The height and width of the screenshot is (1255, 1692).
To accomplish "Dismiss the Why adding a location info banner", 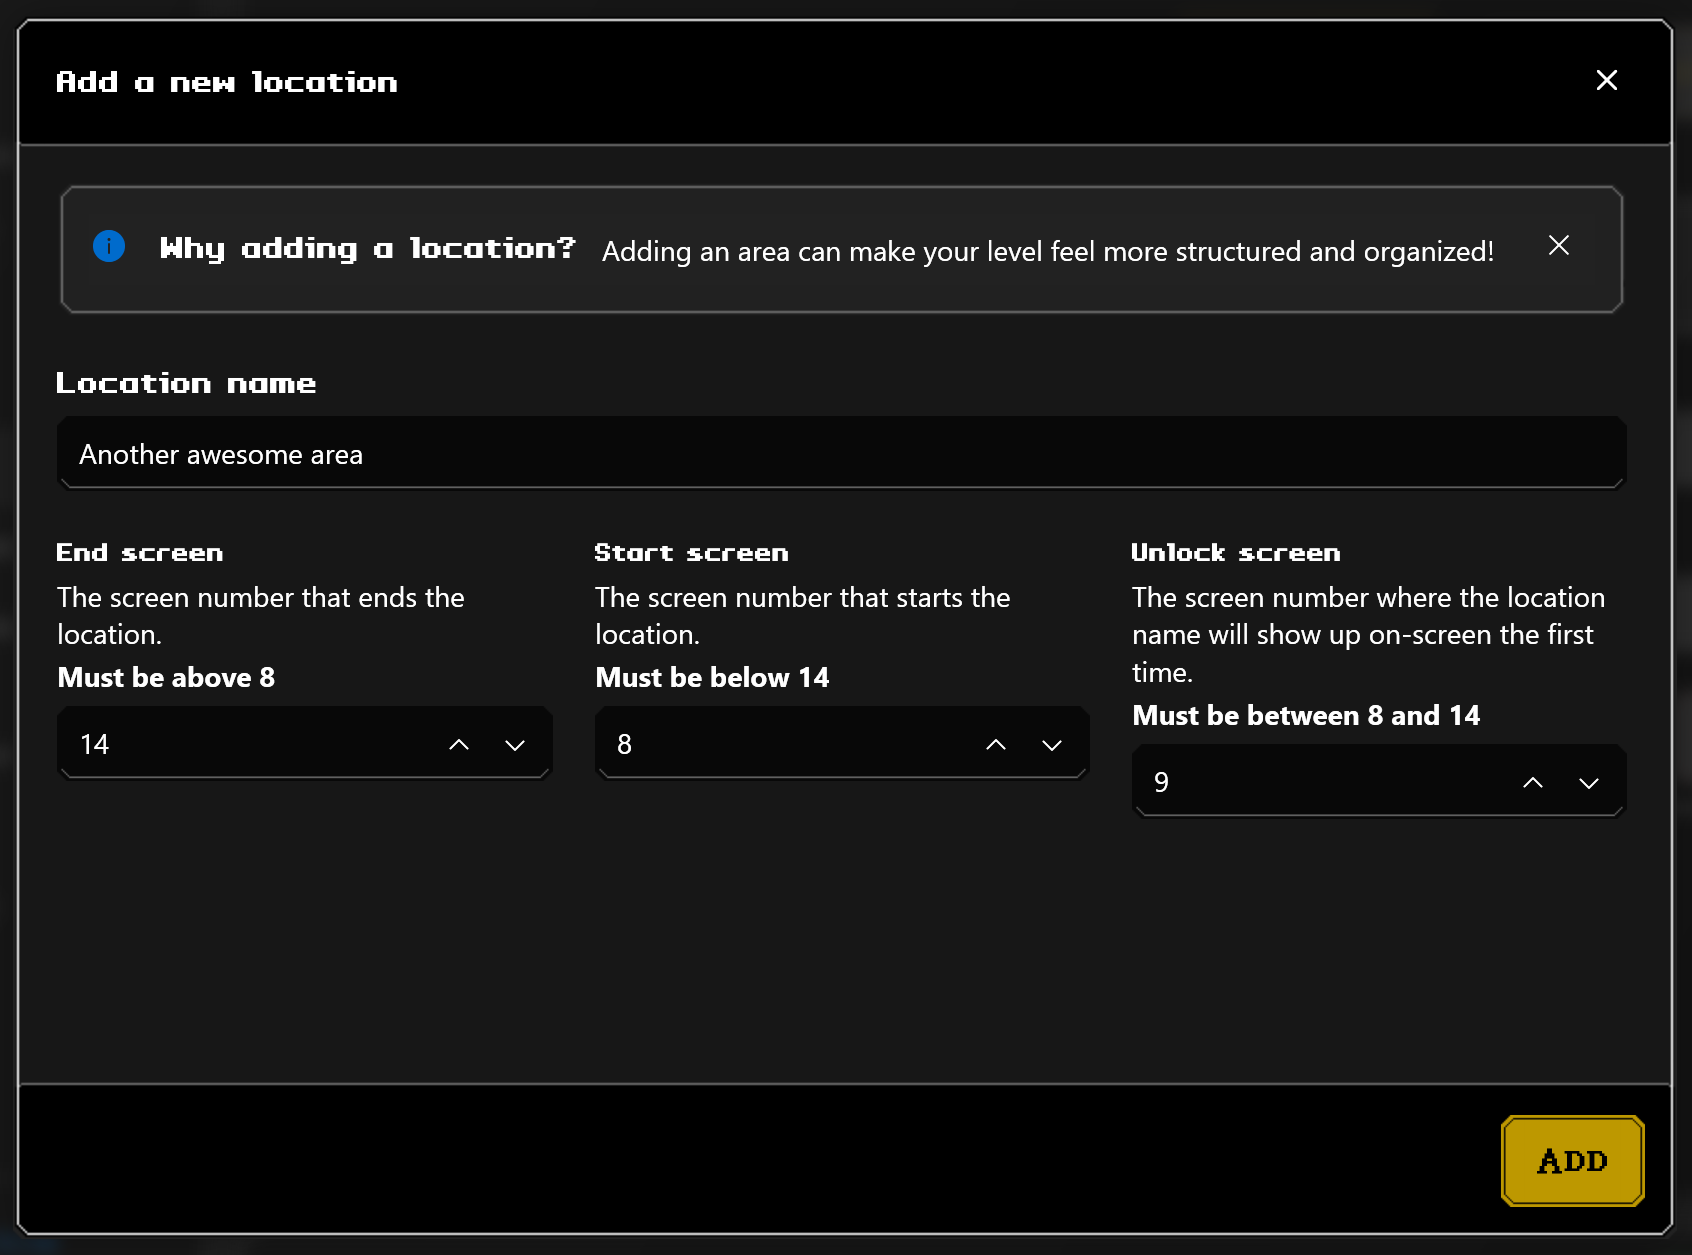I will 1558,245.
